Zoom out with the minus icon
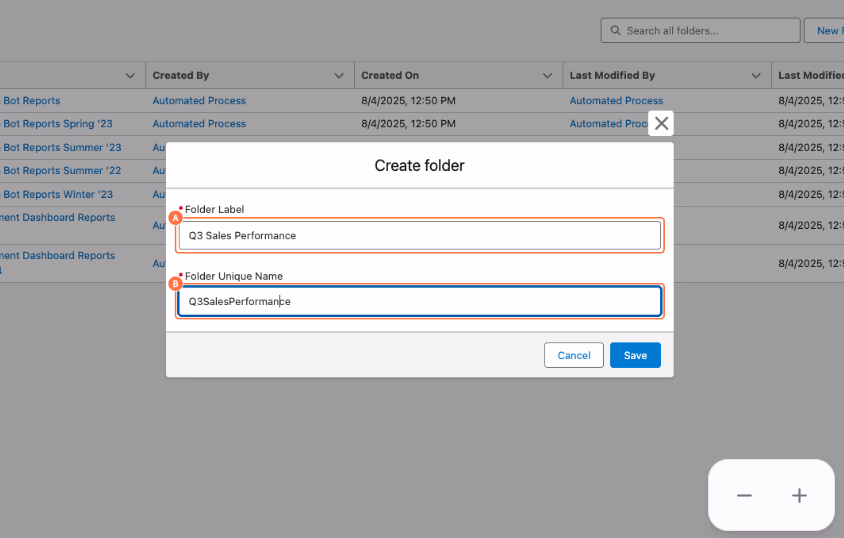The width and height of the screenshot is (844, 538). (x=744, y=495)
